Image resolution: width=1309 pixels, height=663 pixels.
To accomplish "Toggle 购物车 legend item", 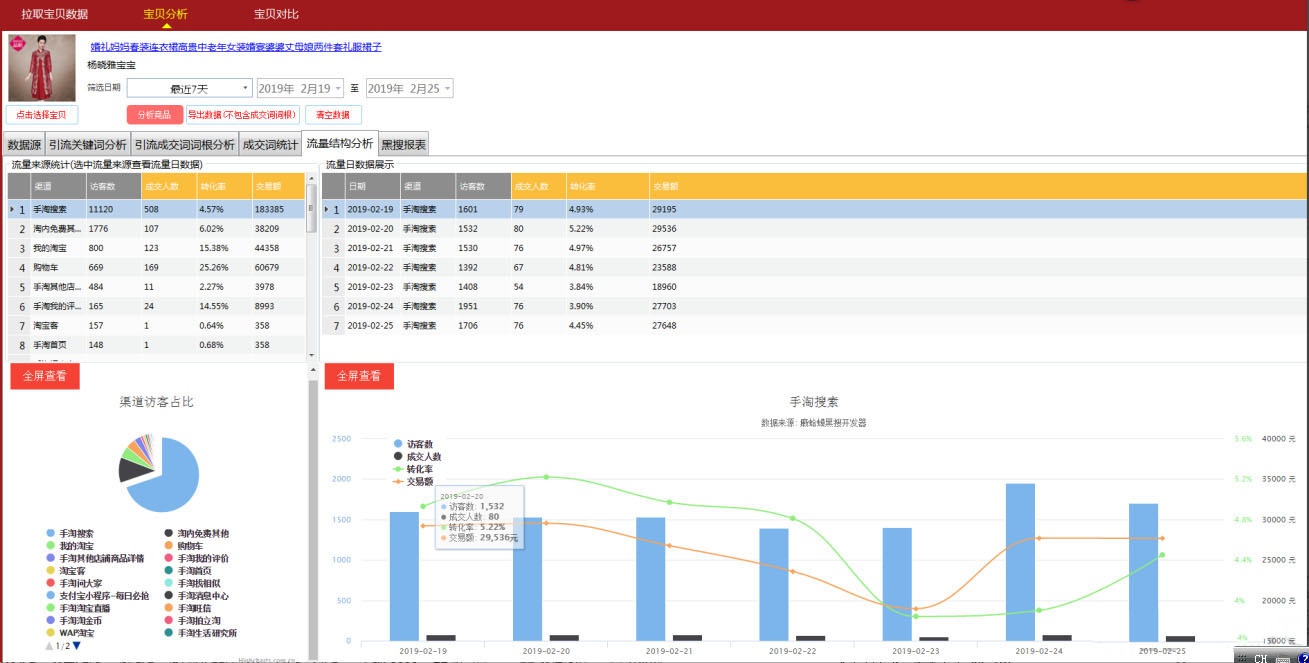I will [184, 546].
